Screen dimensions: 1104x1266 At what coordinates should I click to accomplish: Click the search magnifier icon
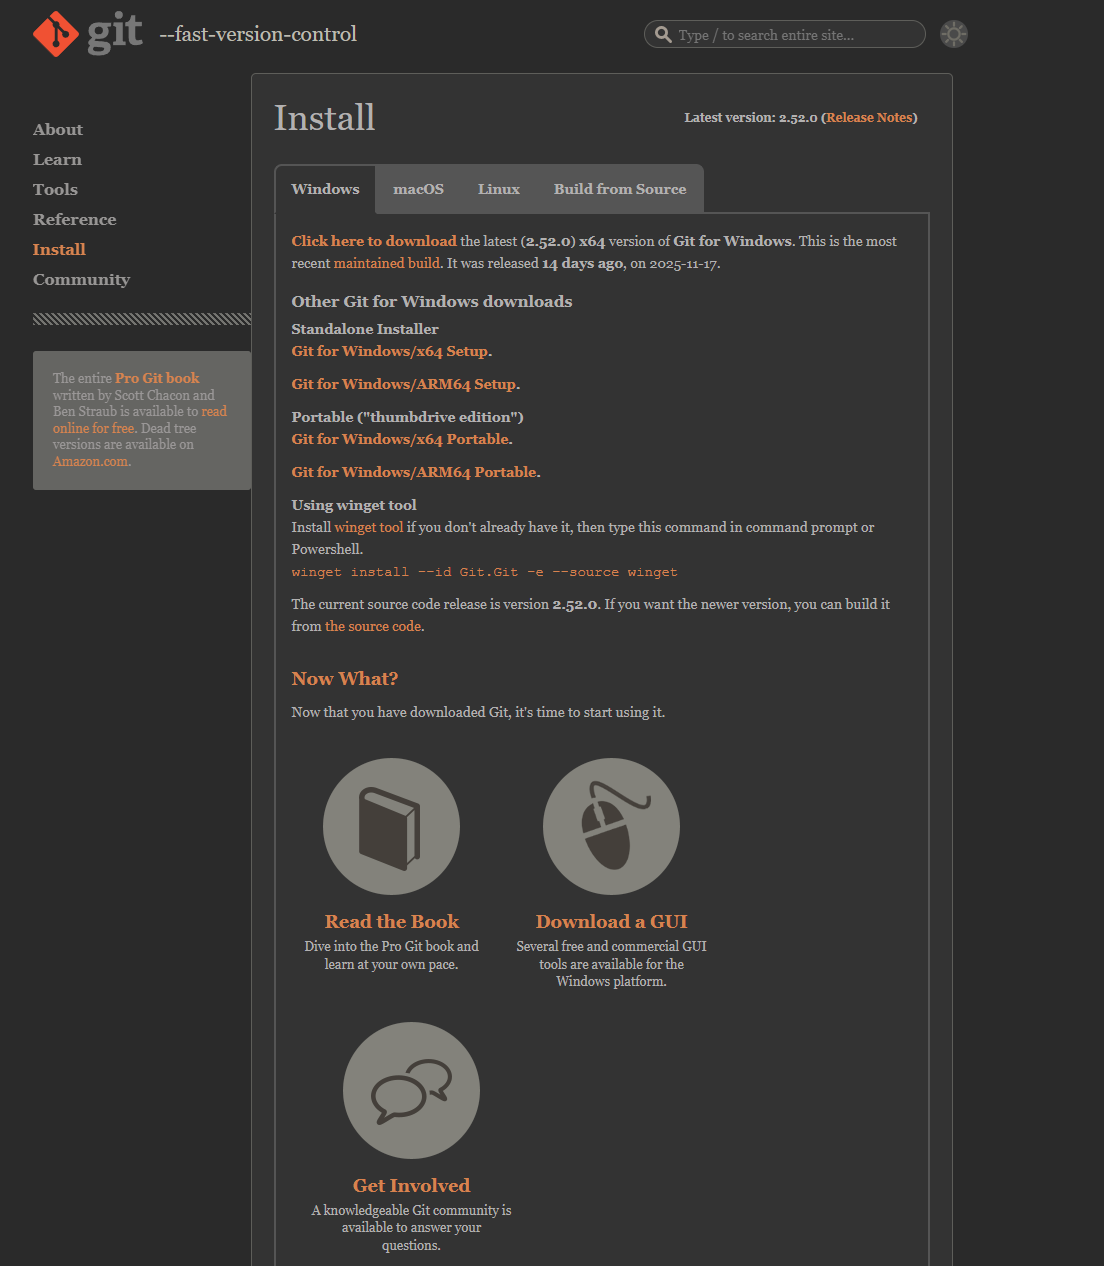click(x=663, y=35)
